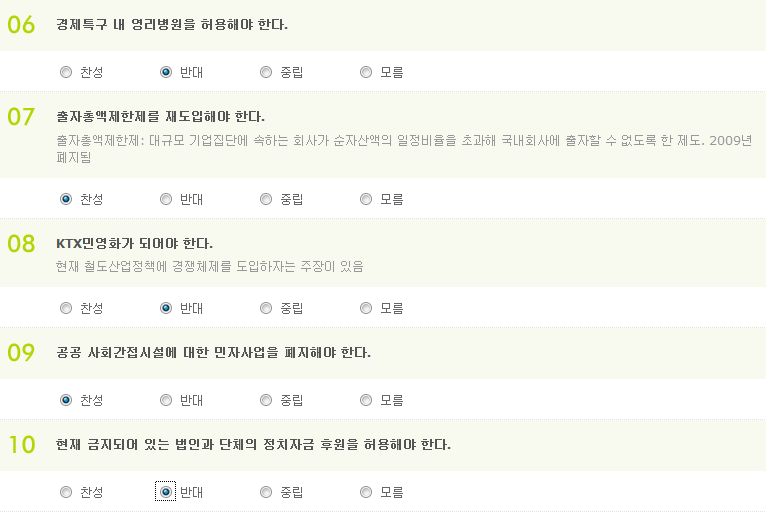
Task: Select 찬성 for question 07 출자총액제한제
Action: click(x=65, y=199)
